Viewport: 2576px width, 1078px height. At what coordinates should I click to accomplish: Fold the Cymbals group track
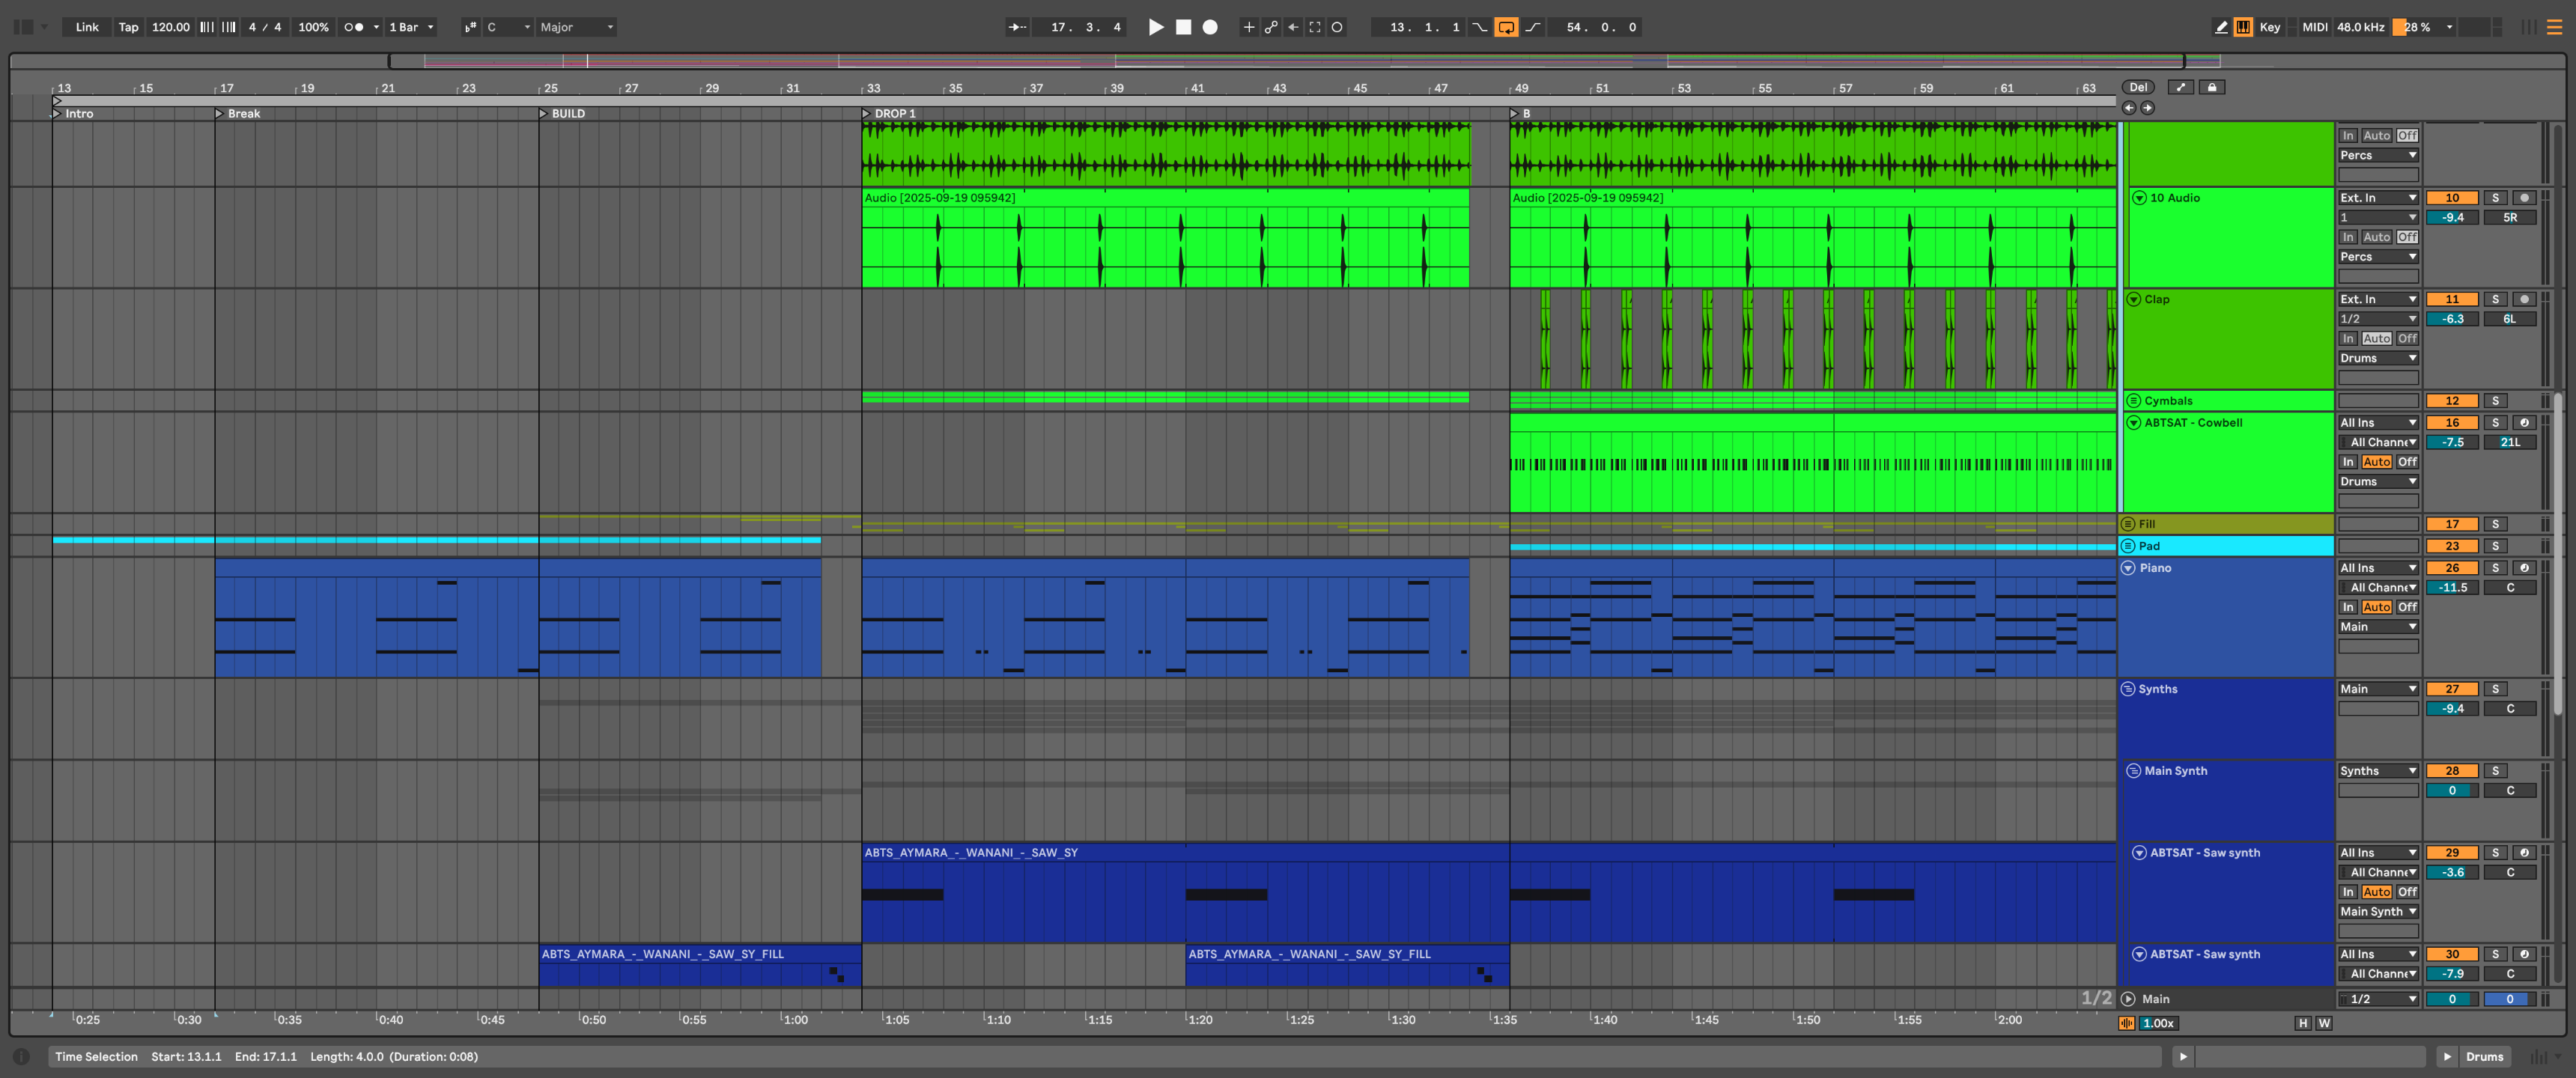coord(2133,401)
